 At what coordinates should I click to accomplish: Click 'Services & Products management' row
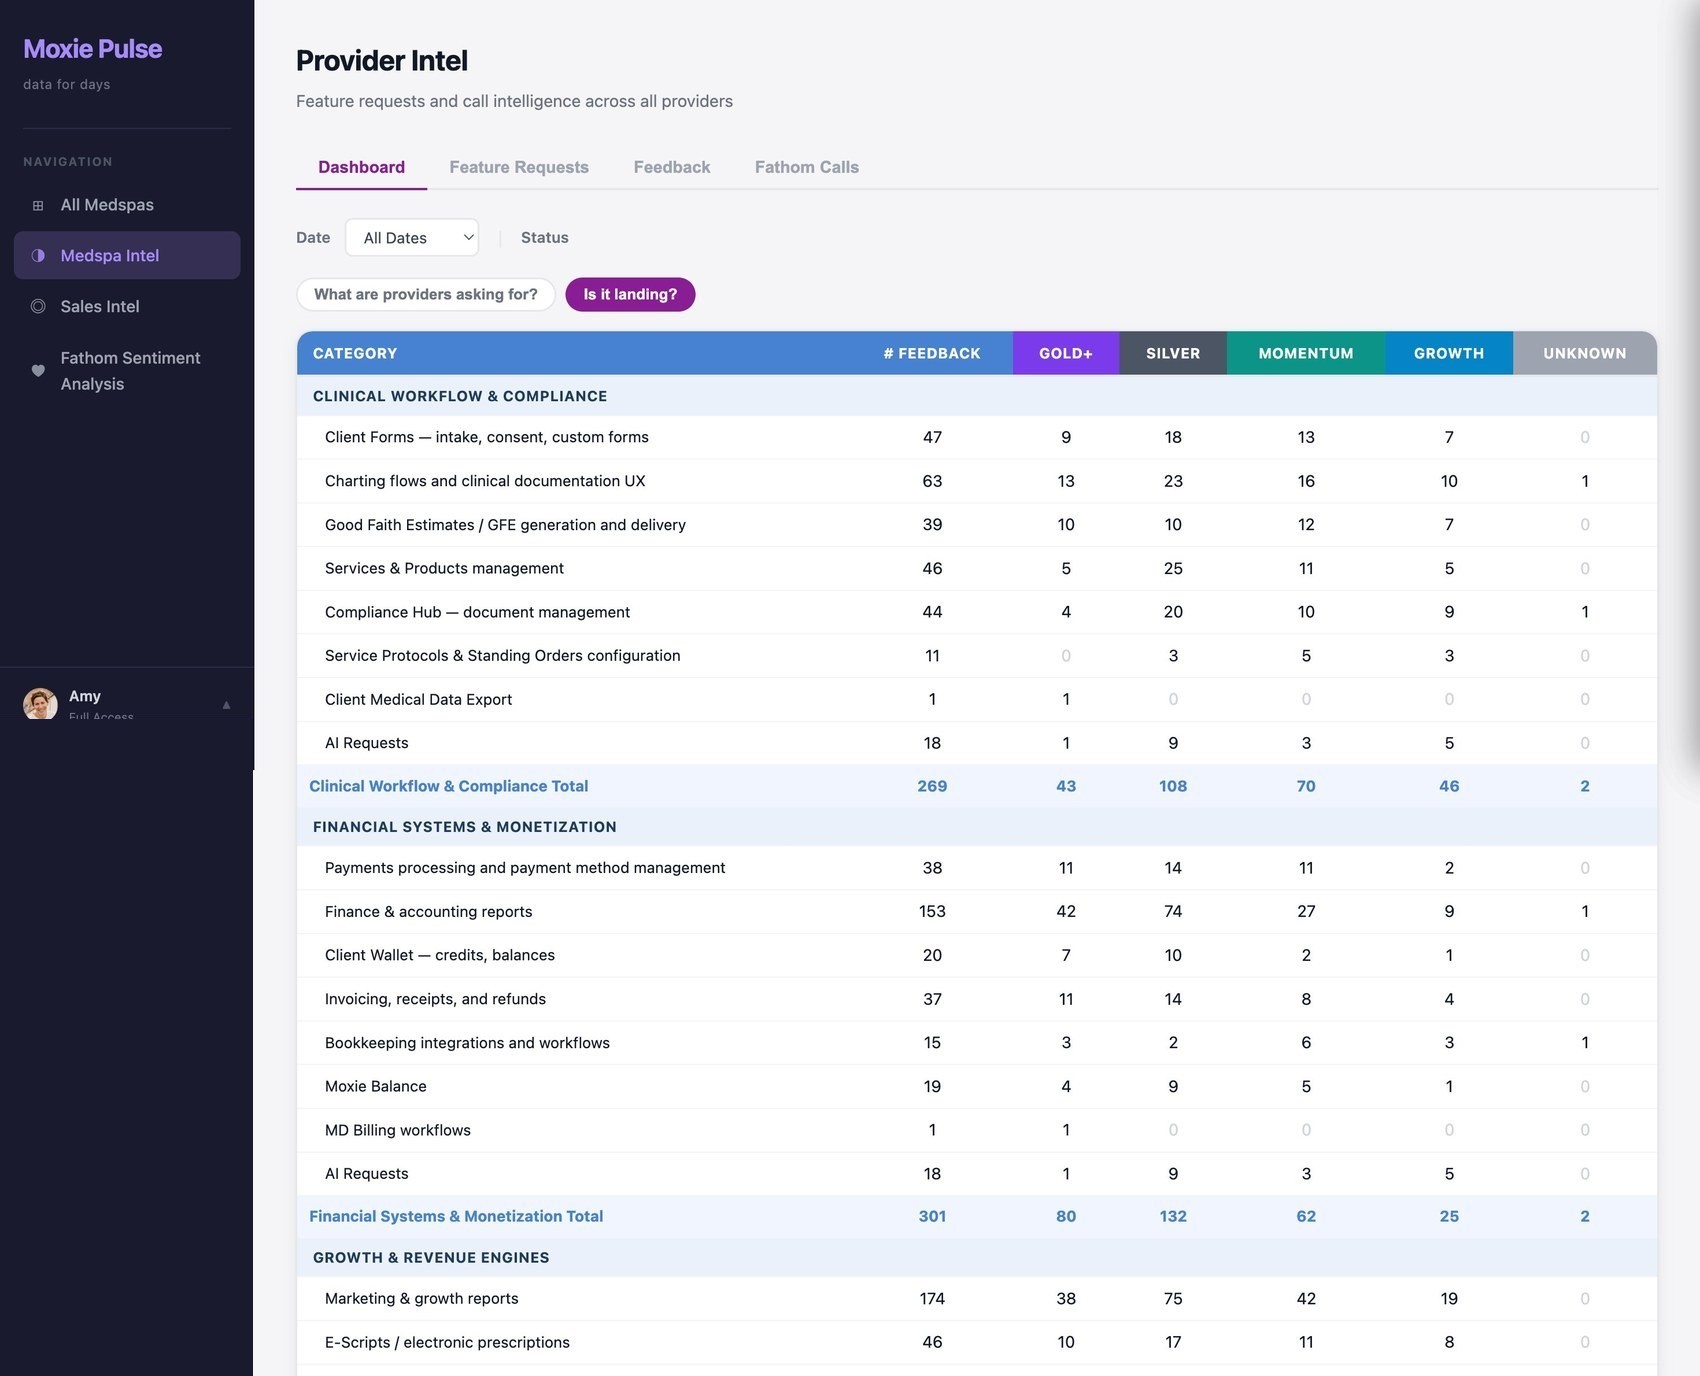click(977, 569)
